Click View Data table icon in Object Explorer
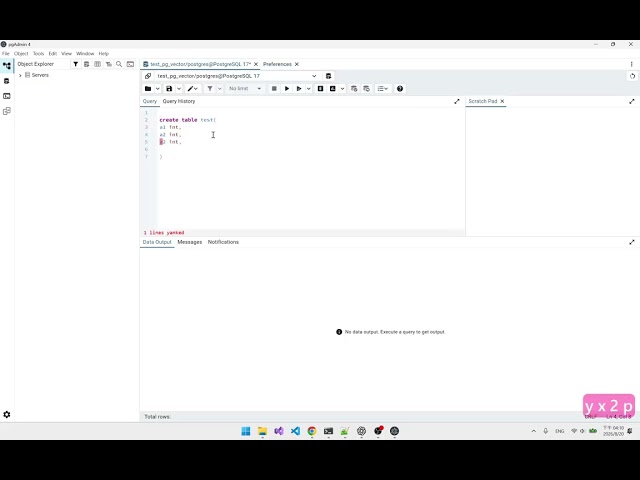The image size is (640, 480). (x=98, y=64)
